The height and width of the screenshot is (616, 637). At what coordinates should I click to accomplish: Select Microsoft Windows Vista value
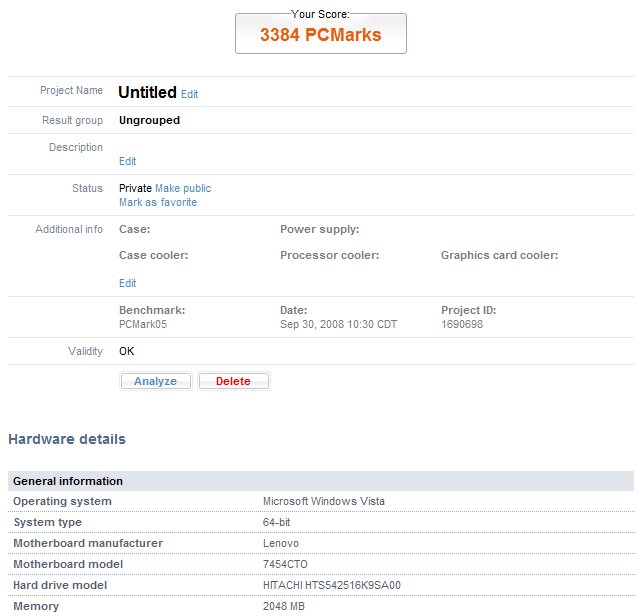324,501
